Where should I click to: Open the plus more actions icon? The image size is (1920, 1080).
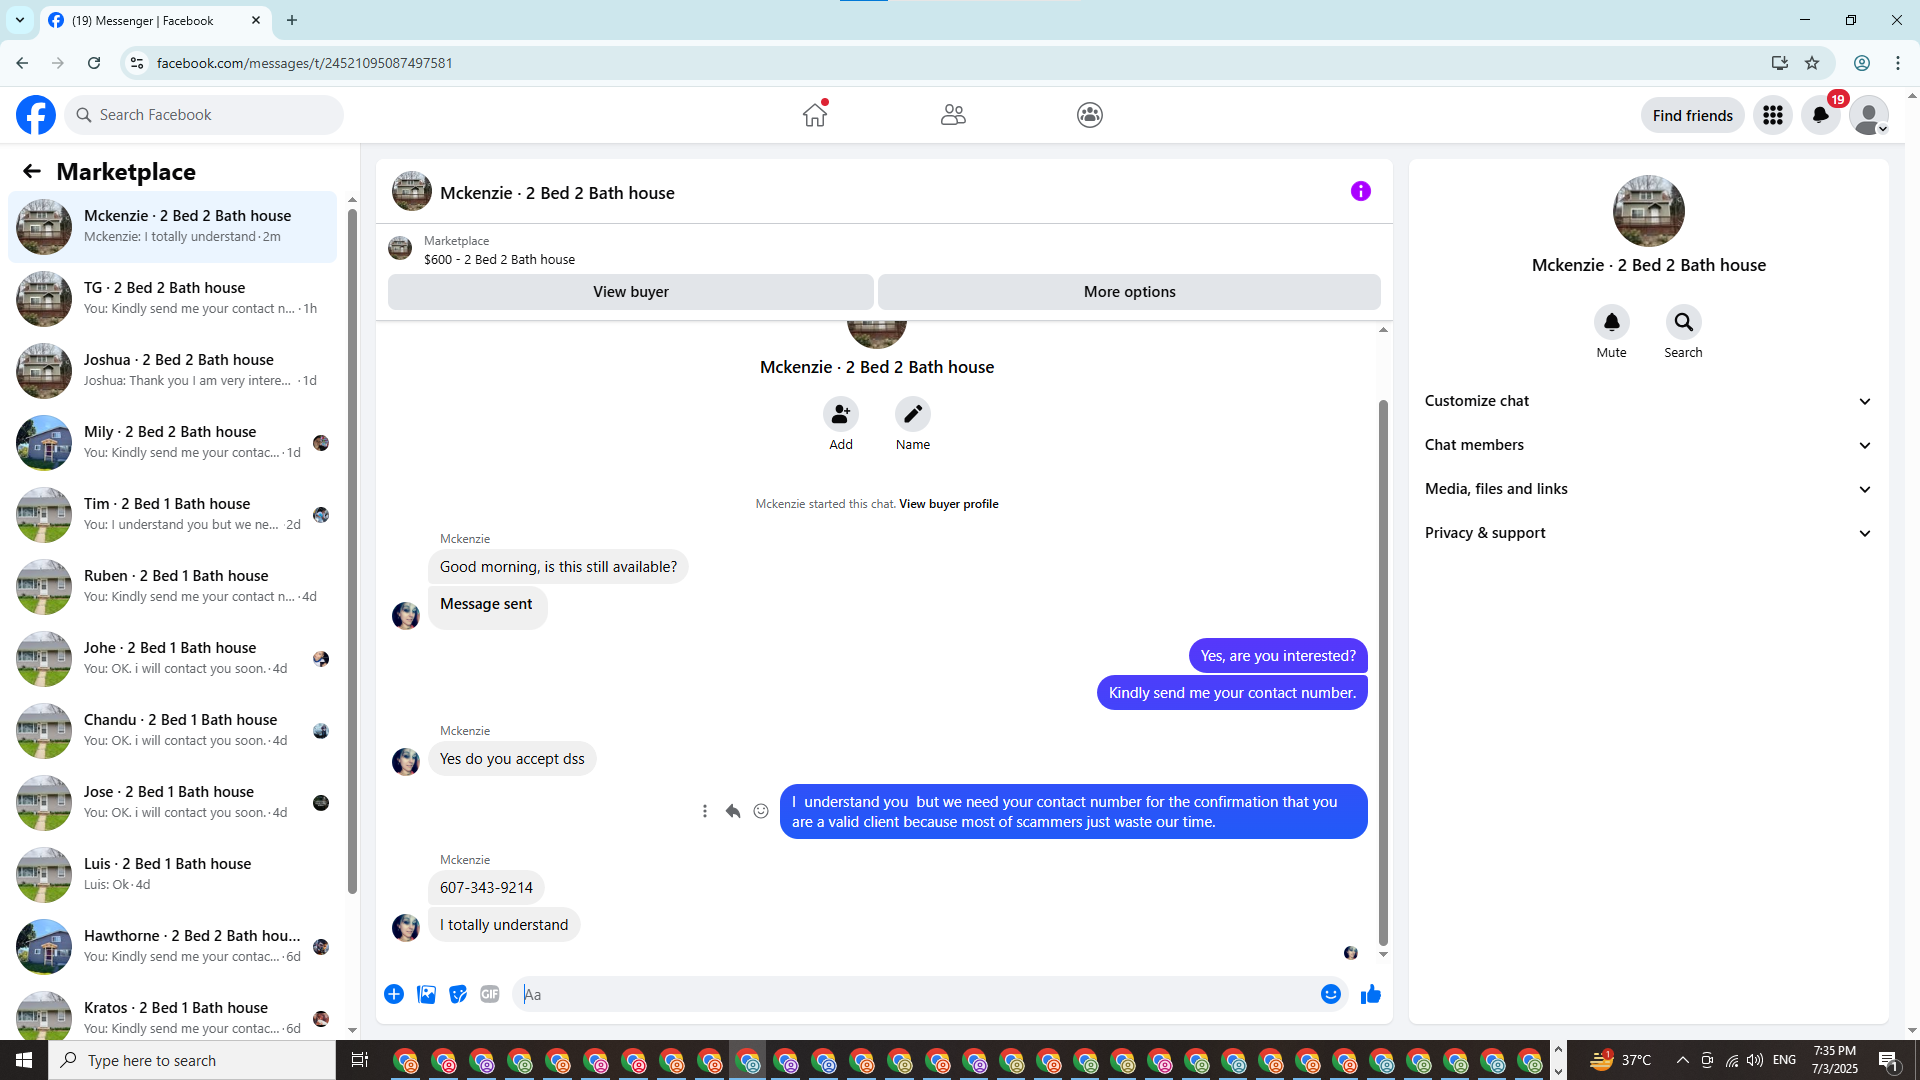(x=394, y=994)
